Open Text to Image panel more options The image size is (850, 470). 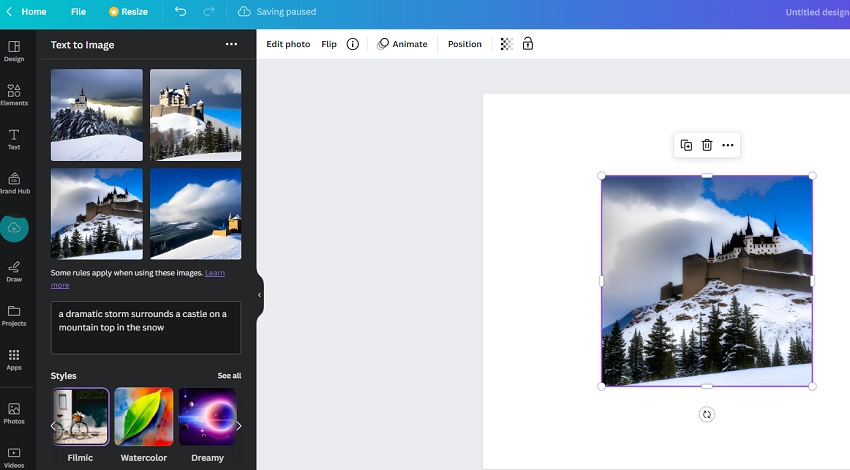coord(231,44)
